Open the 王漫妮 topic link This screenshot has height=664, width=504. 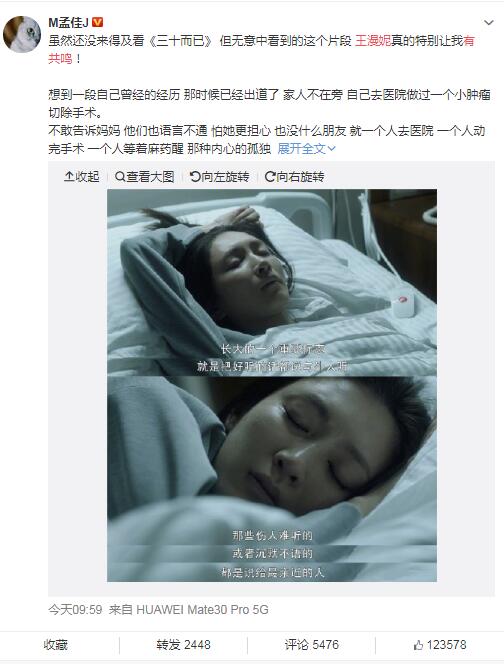[373, 41]
